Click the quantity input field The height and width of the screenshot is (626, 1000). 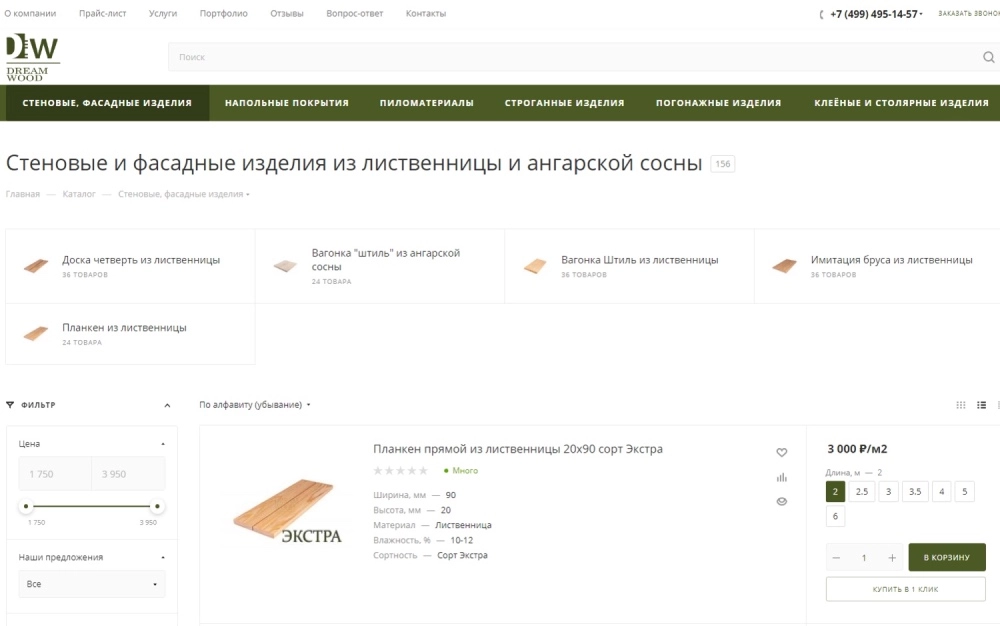tap(864, 558)
